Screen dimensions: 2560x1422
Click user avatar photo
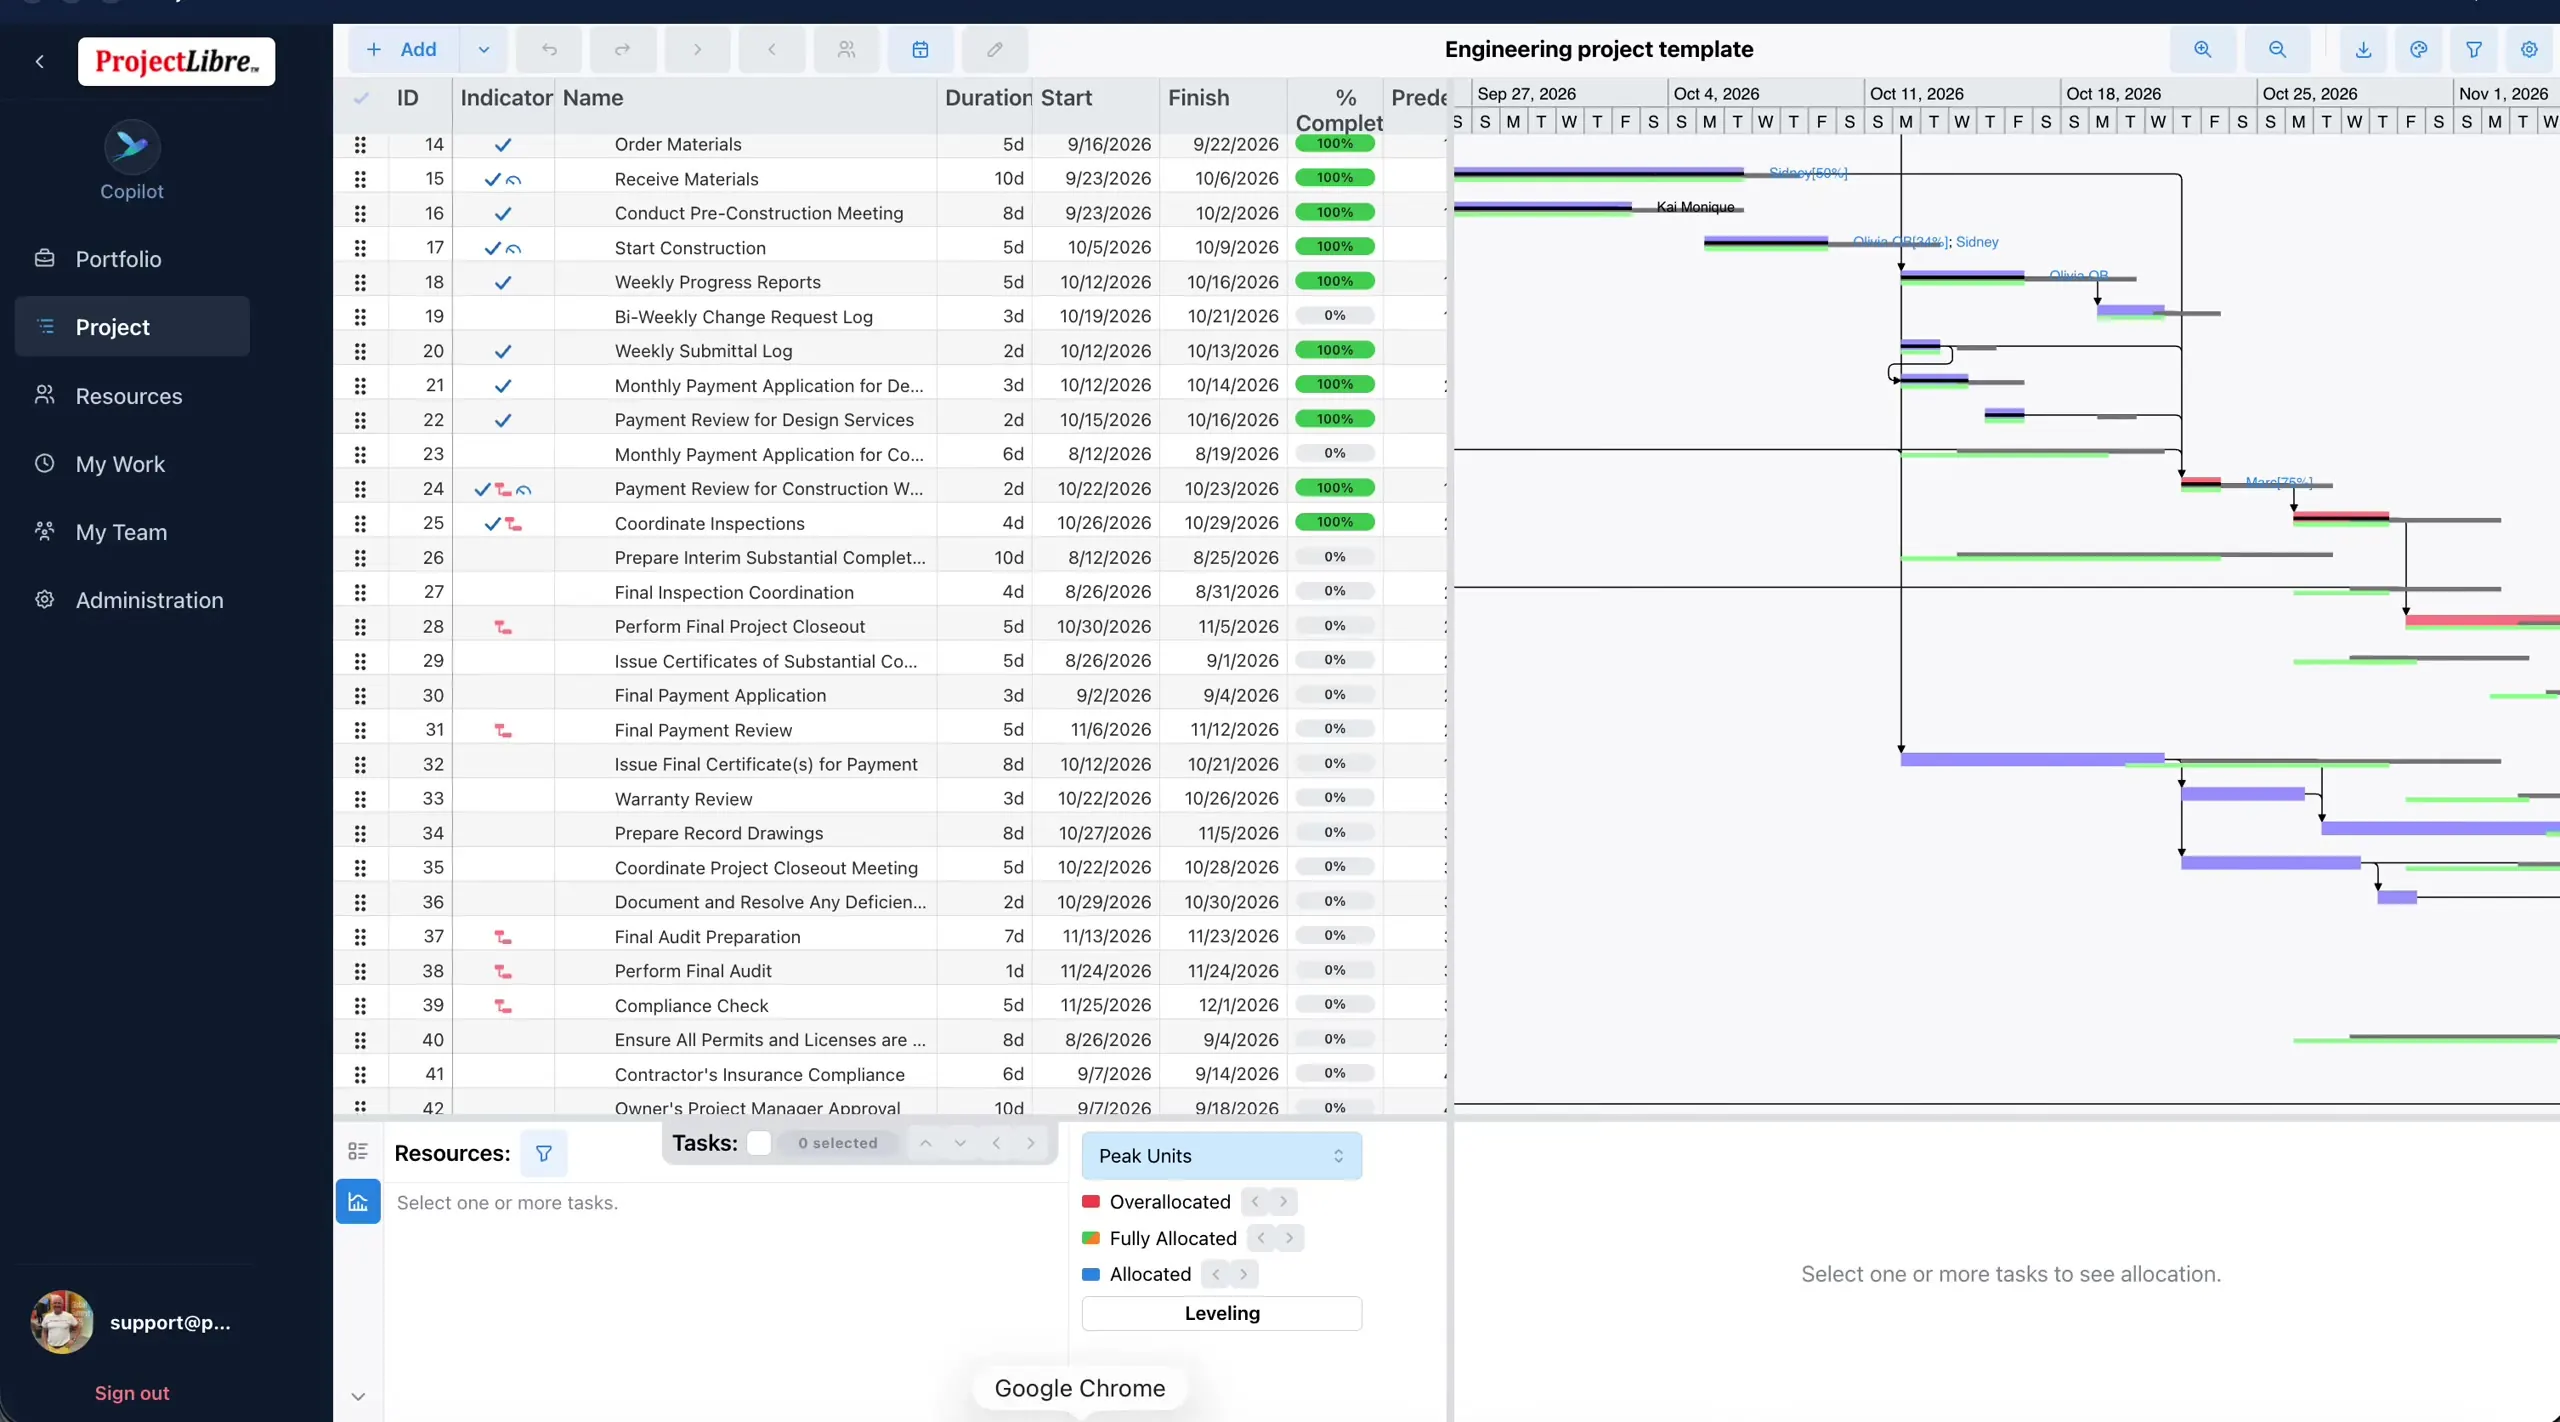[x=62, y=1322]
